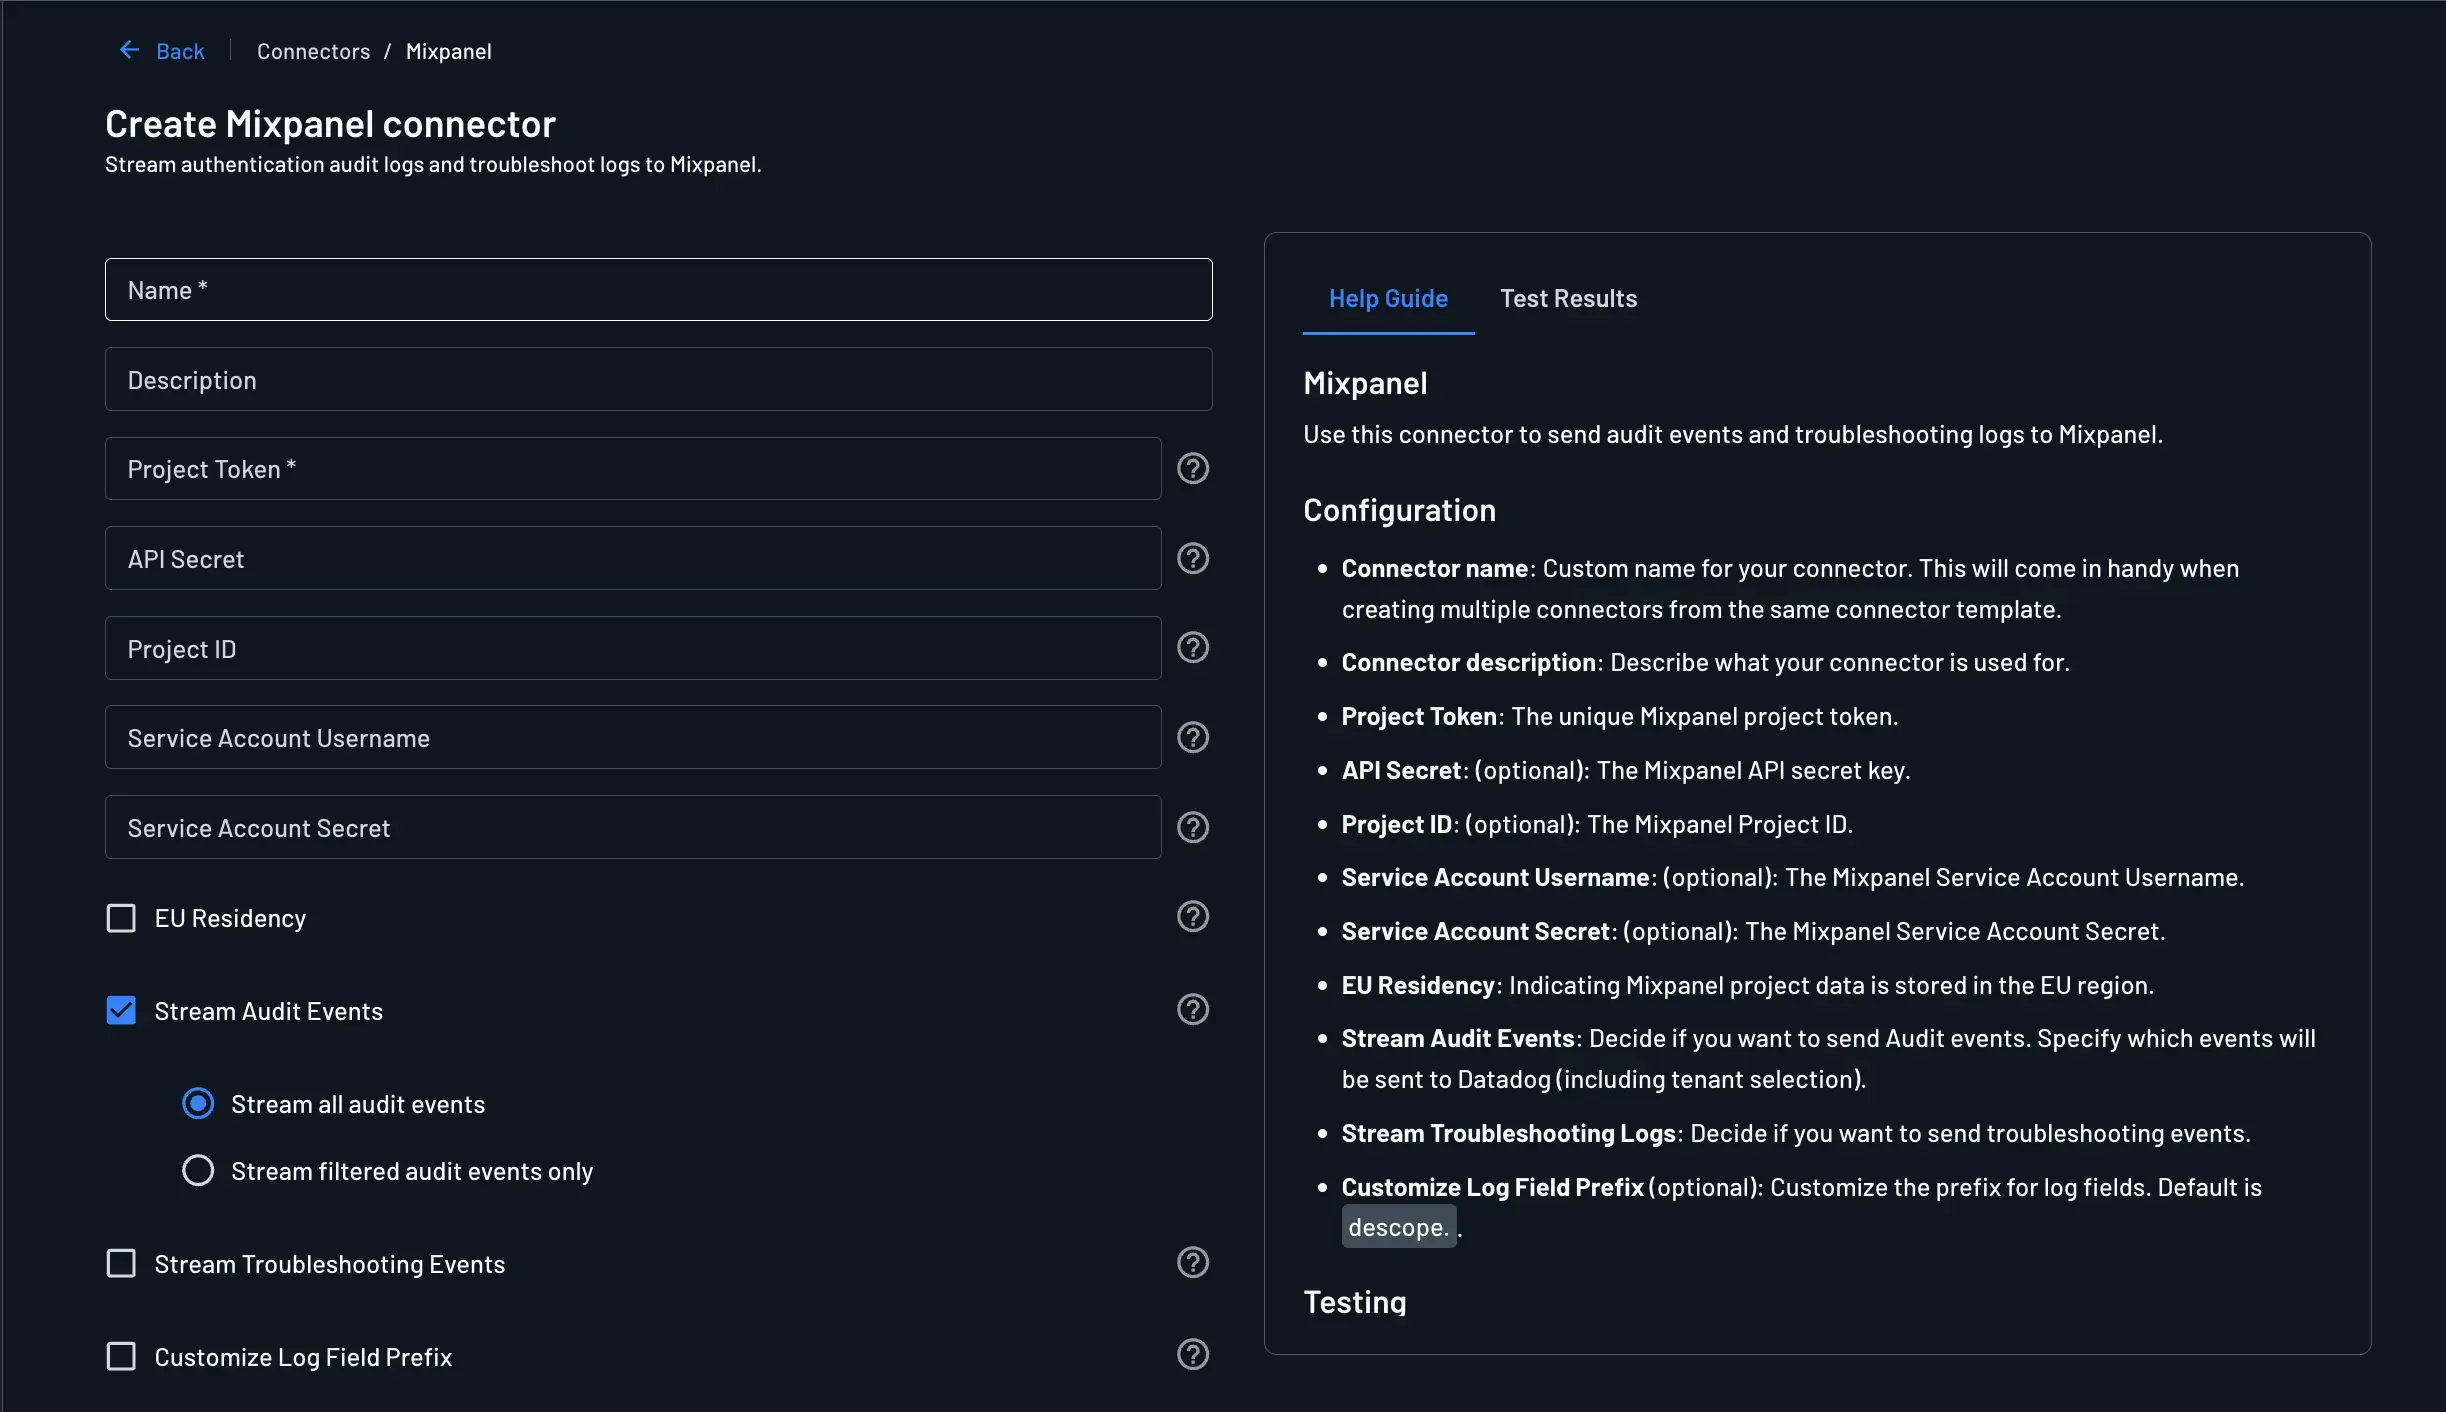Click help icon for Service Account Username
Viewport: 2446px width, 1412px height.
(x=1192, y=738)
